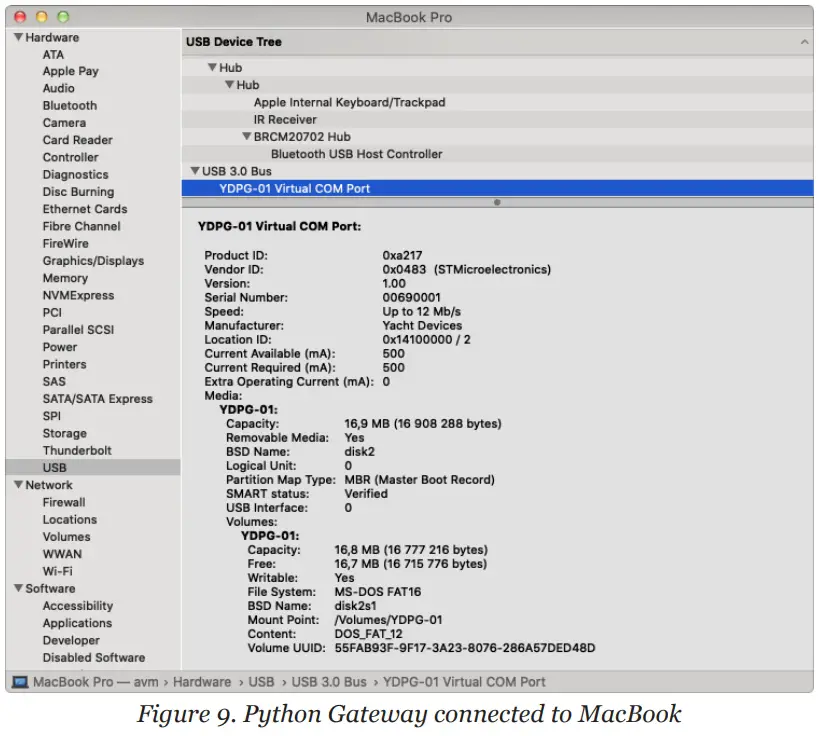Select Card Reader in the sidebar
819x736 pixels.
tap(77, 140)
